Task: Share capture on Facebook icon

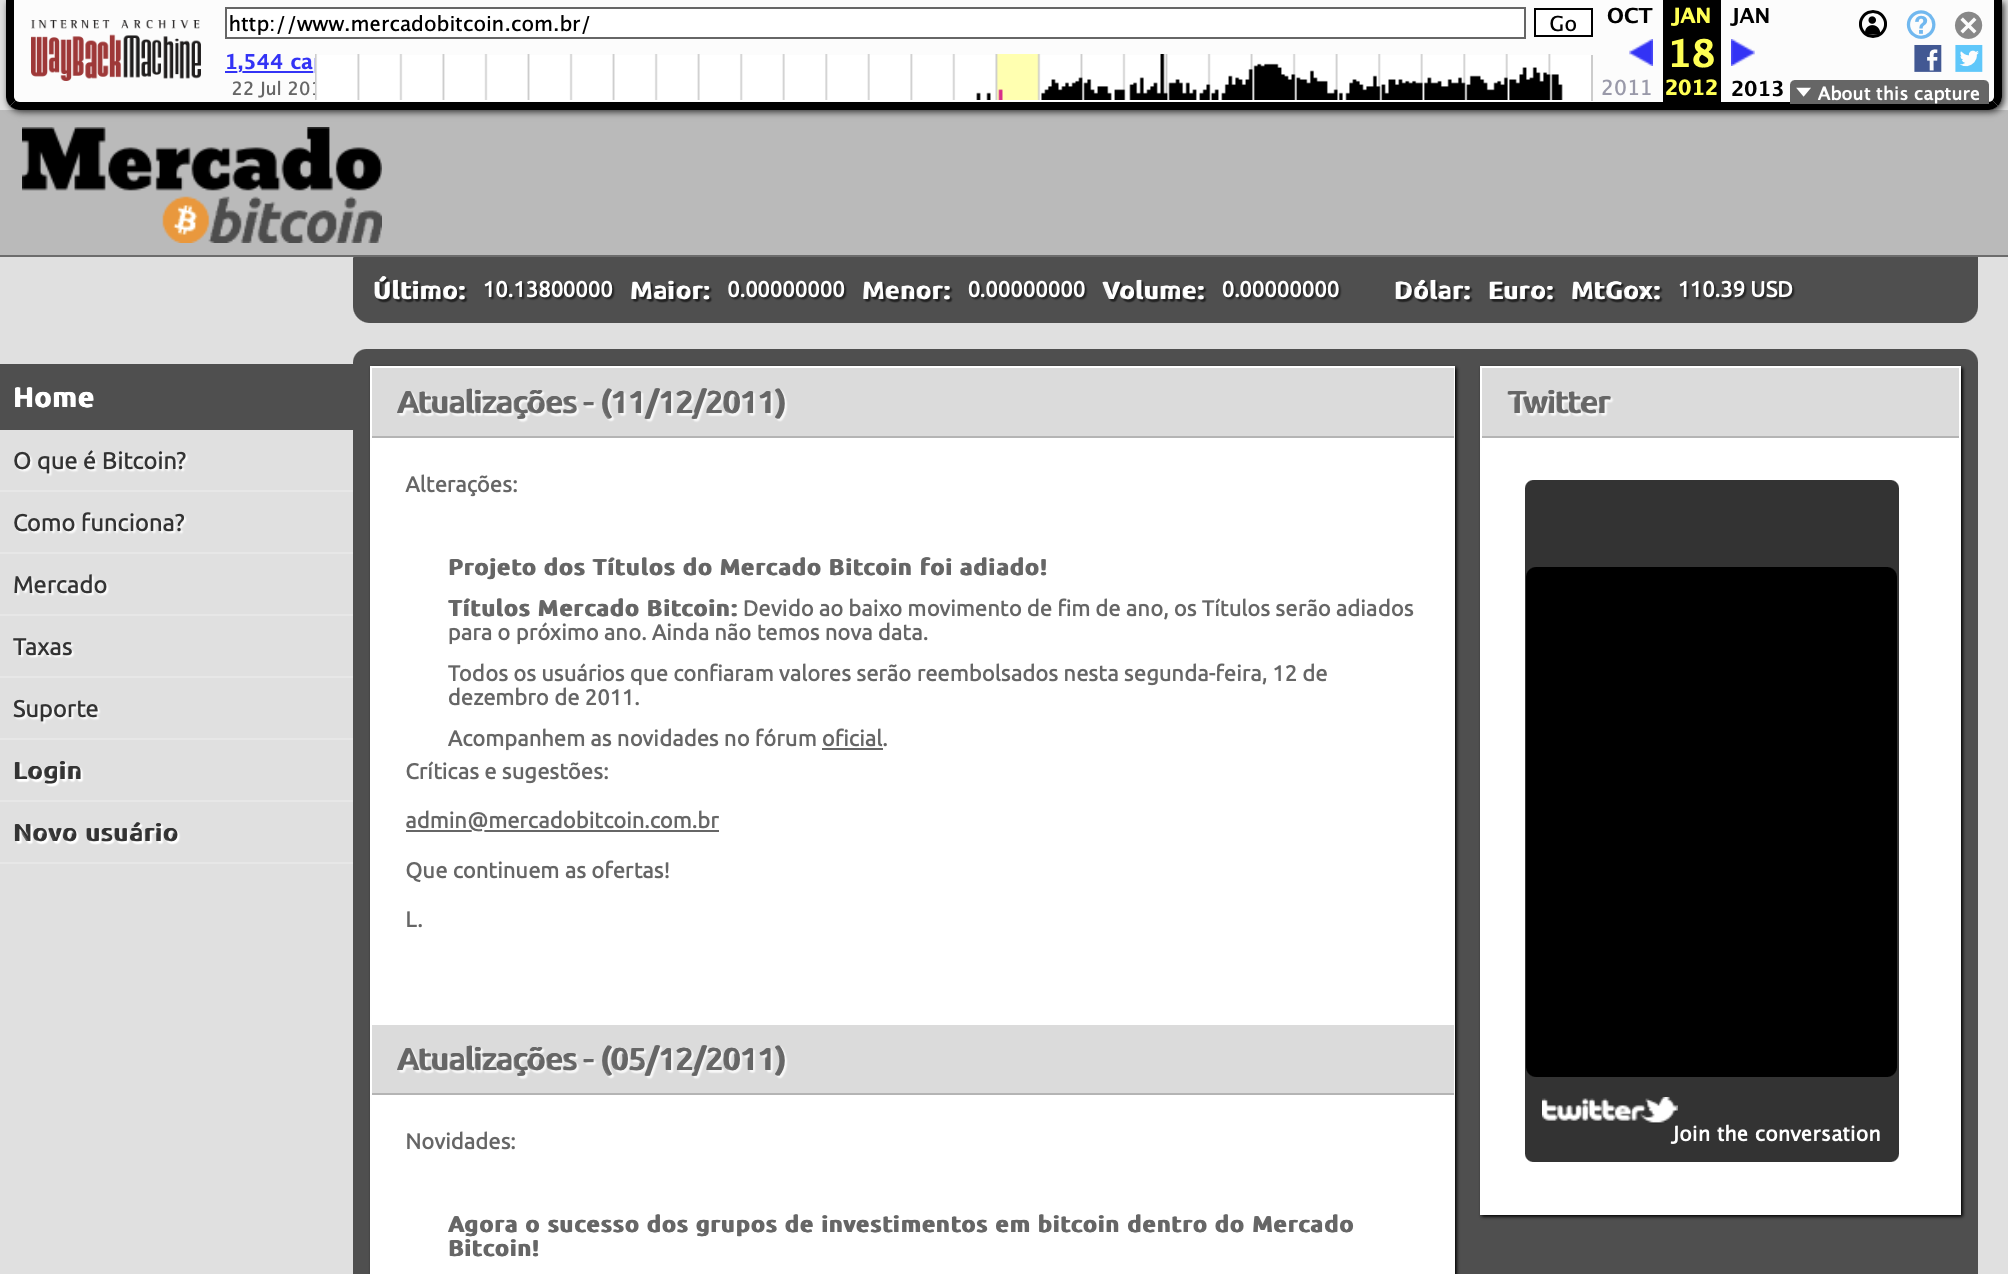Action: (x=1927, y=58)
